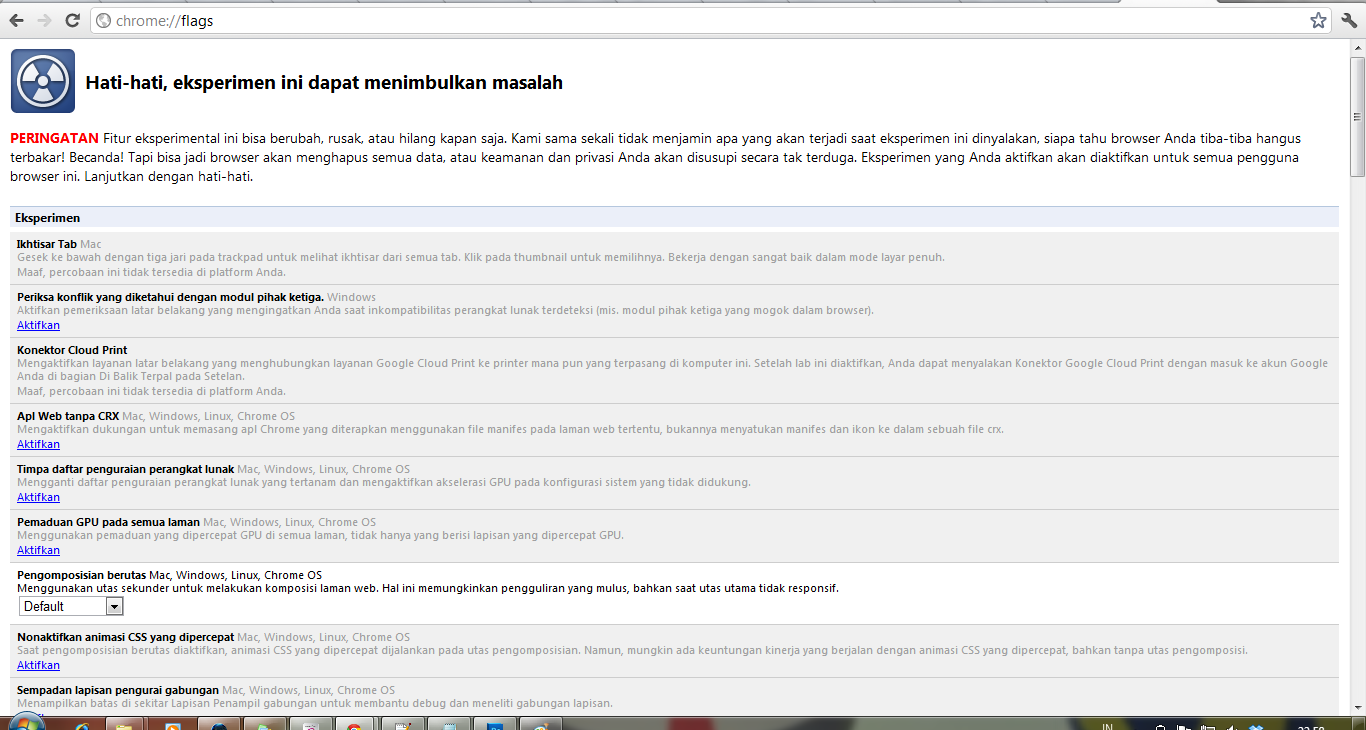The image size is (1366, 730).
Task: Click Aktifkan under Nonaktifkan animasi CSS yang dipercepat
Action: pyautogui.click(x=38, y=665)
